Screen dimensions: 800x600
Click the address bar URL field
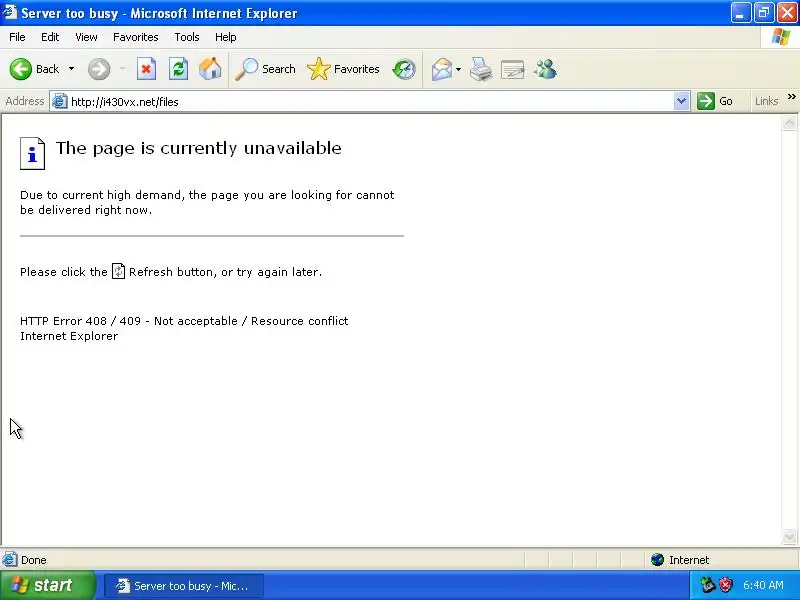370,102
